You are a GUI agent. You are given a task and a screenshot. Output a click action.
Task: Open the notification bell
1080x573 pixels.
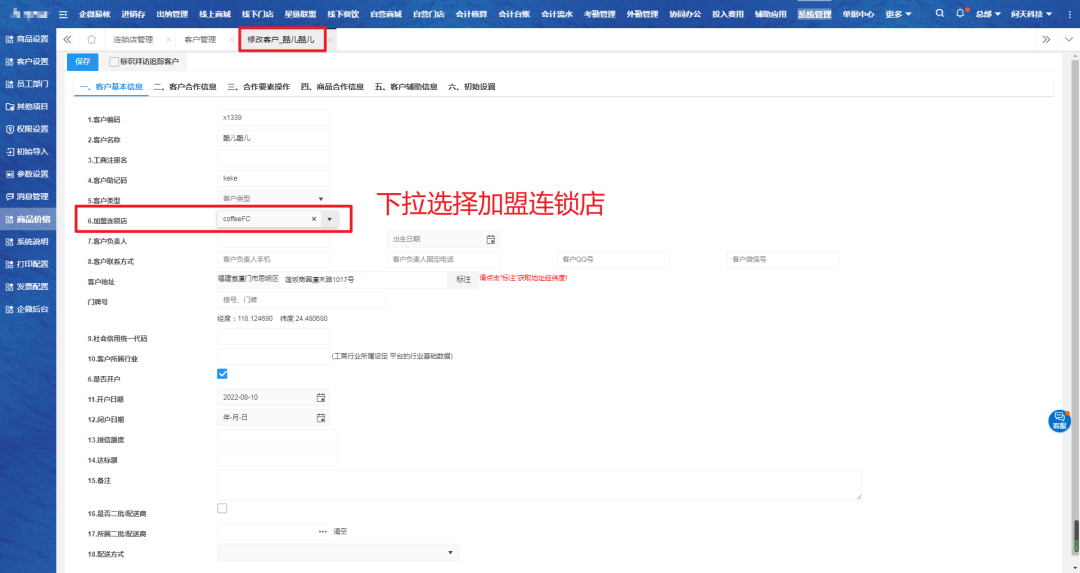pyautogui.click(x=960, y=14)
